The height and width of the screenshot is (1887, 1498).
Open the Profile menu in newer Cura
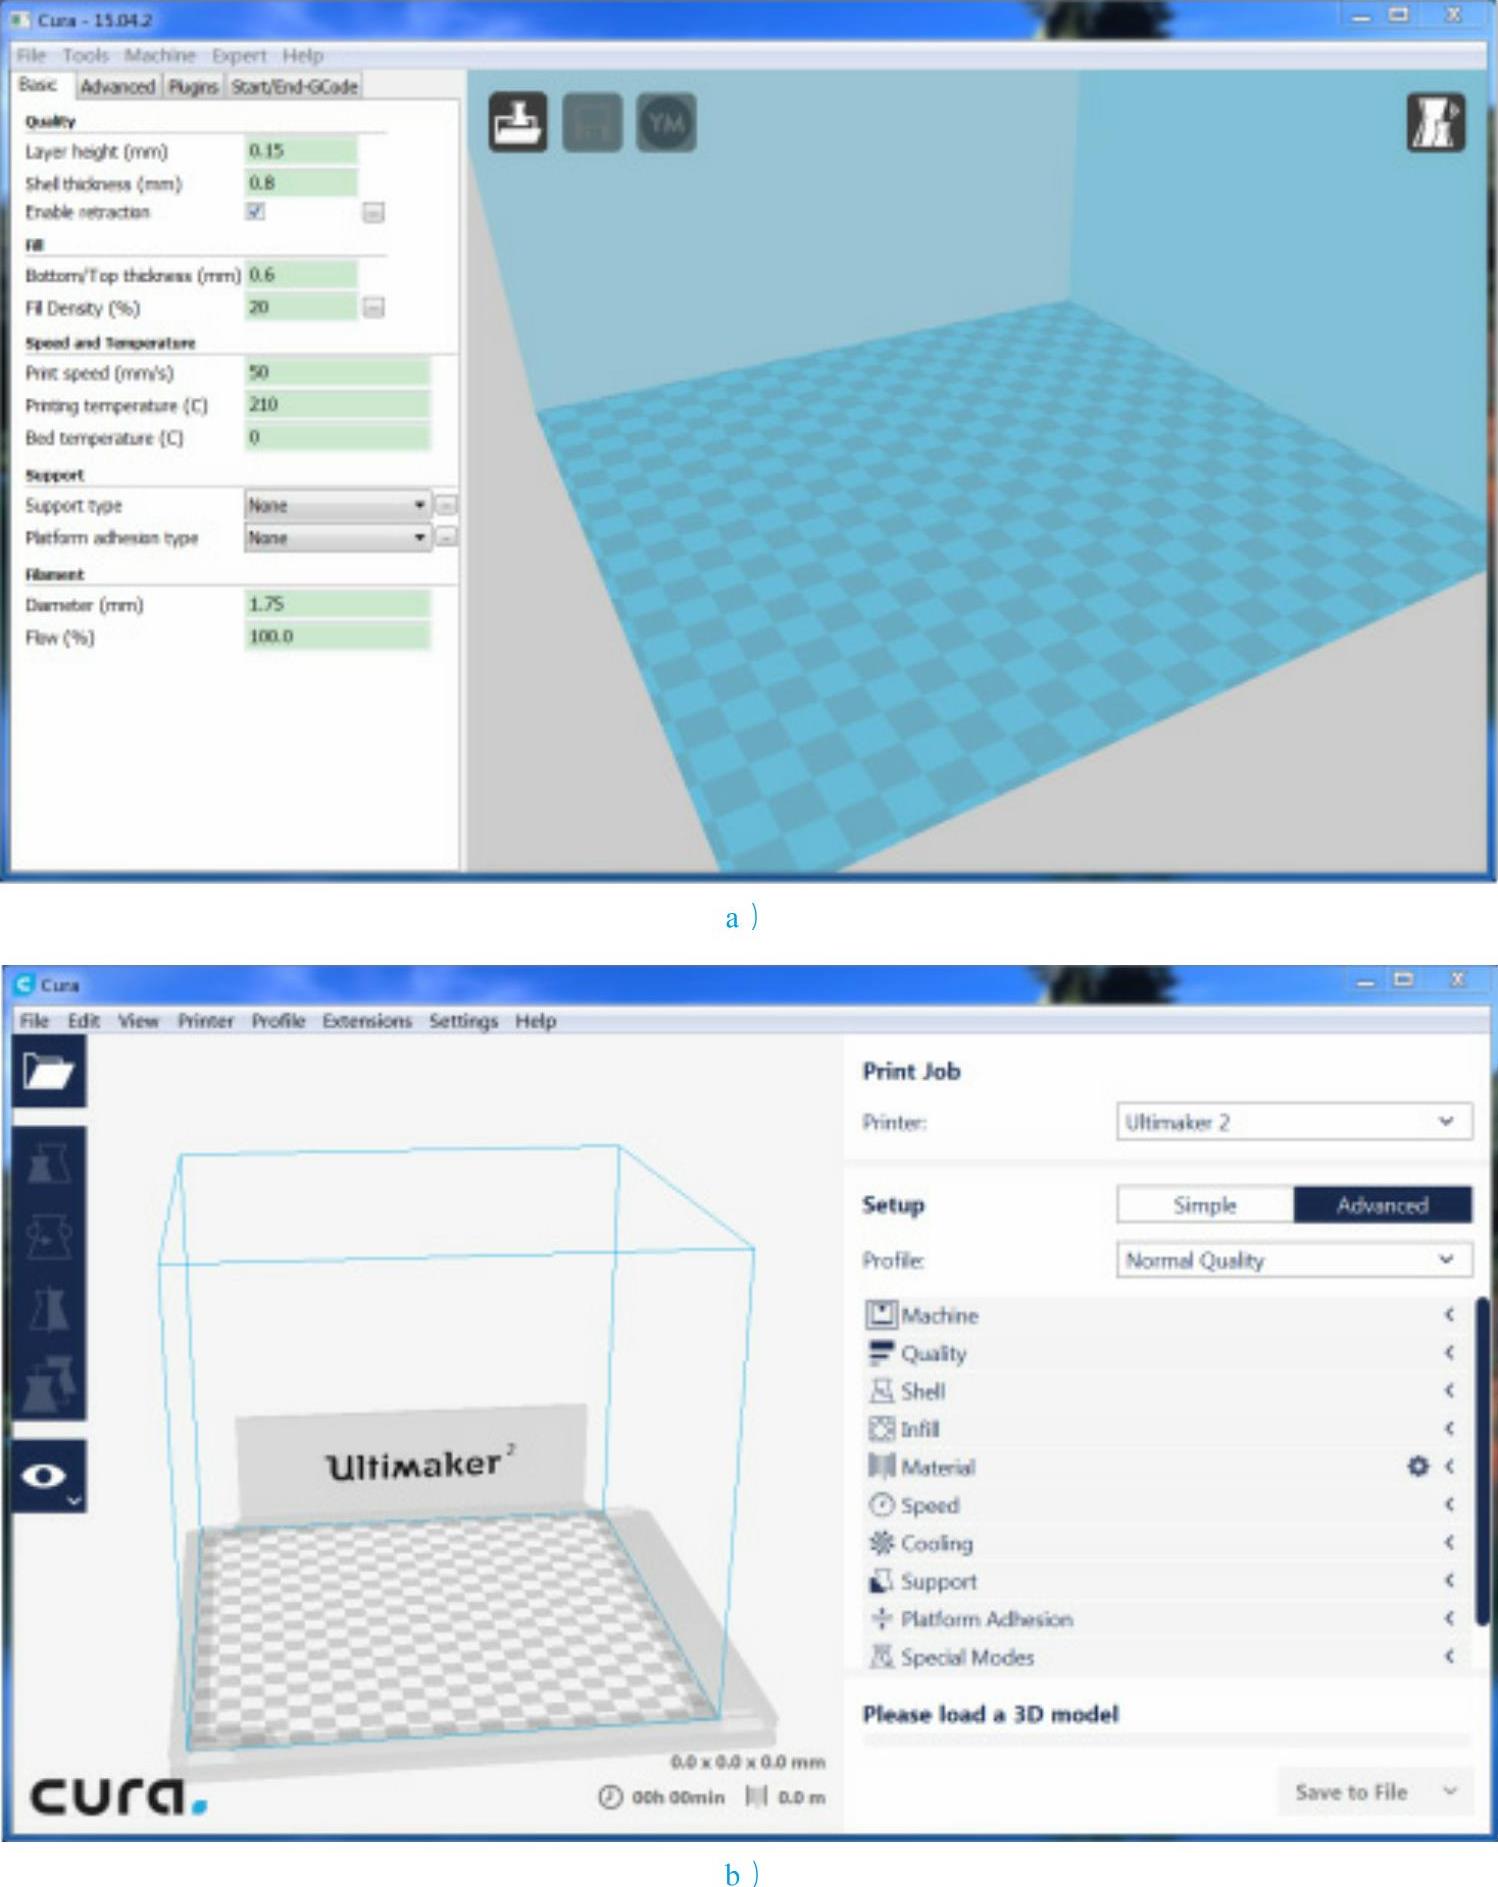[x=278, y=1020]
